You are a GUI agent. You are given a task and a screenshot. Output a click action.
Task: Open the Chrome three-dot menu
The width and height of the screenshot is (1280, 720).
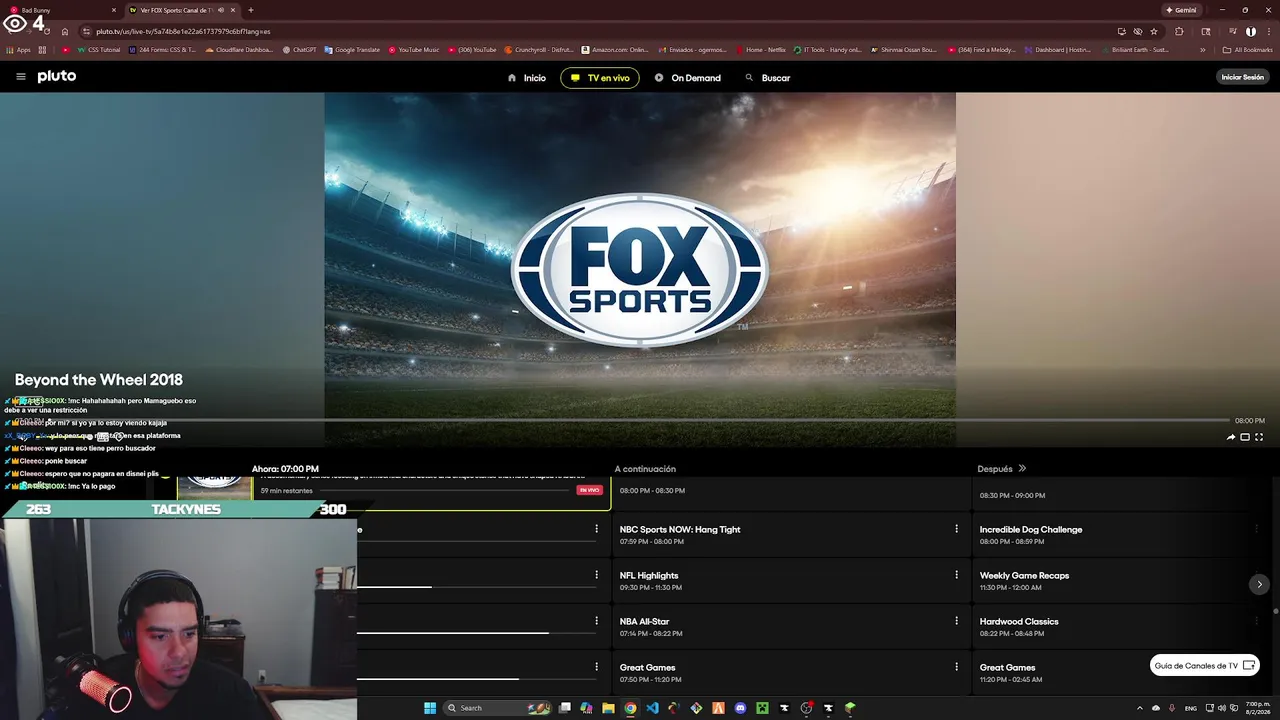(x=1268, y=31)
